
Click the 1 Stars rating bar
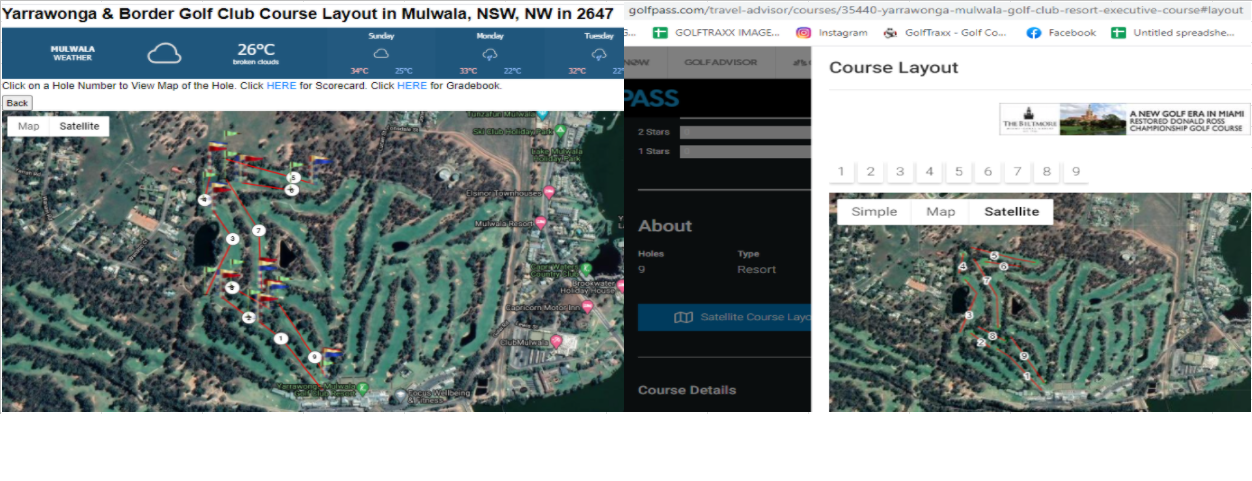click(746, 151)
